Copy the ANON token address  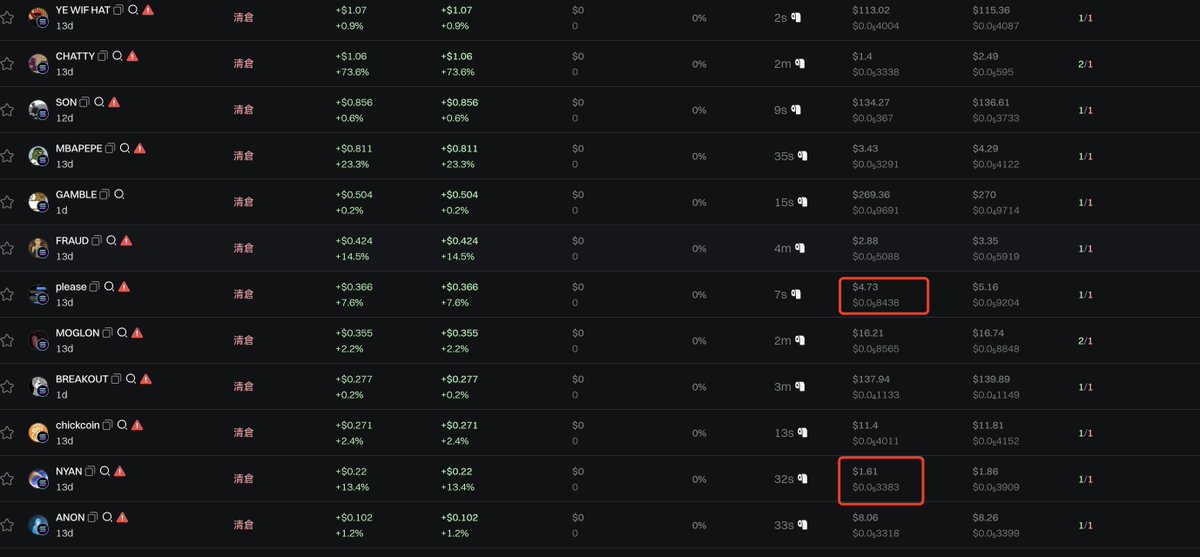[94, 517]
